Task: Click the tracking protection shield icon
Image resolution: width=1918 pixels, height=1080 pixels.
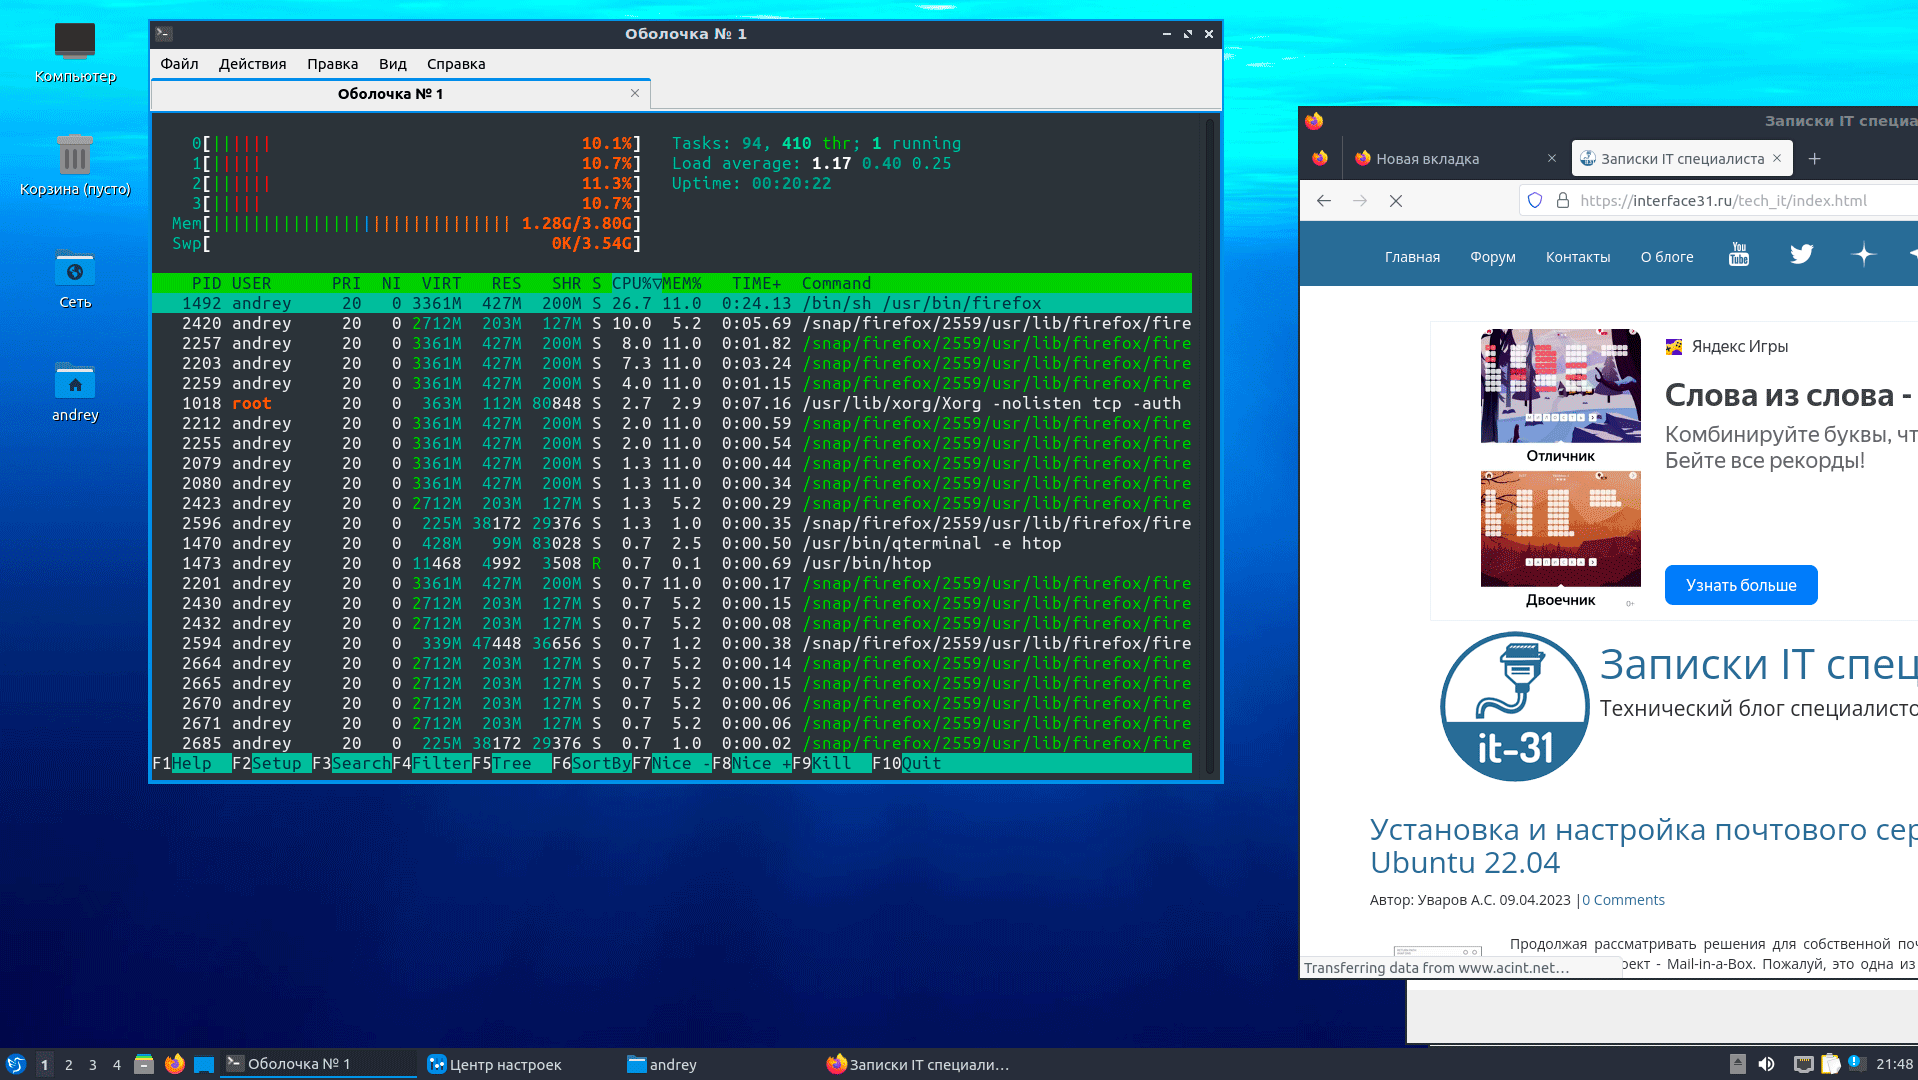Action: 1535,201
